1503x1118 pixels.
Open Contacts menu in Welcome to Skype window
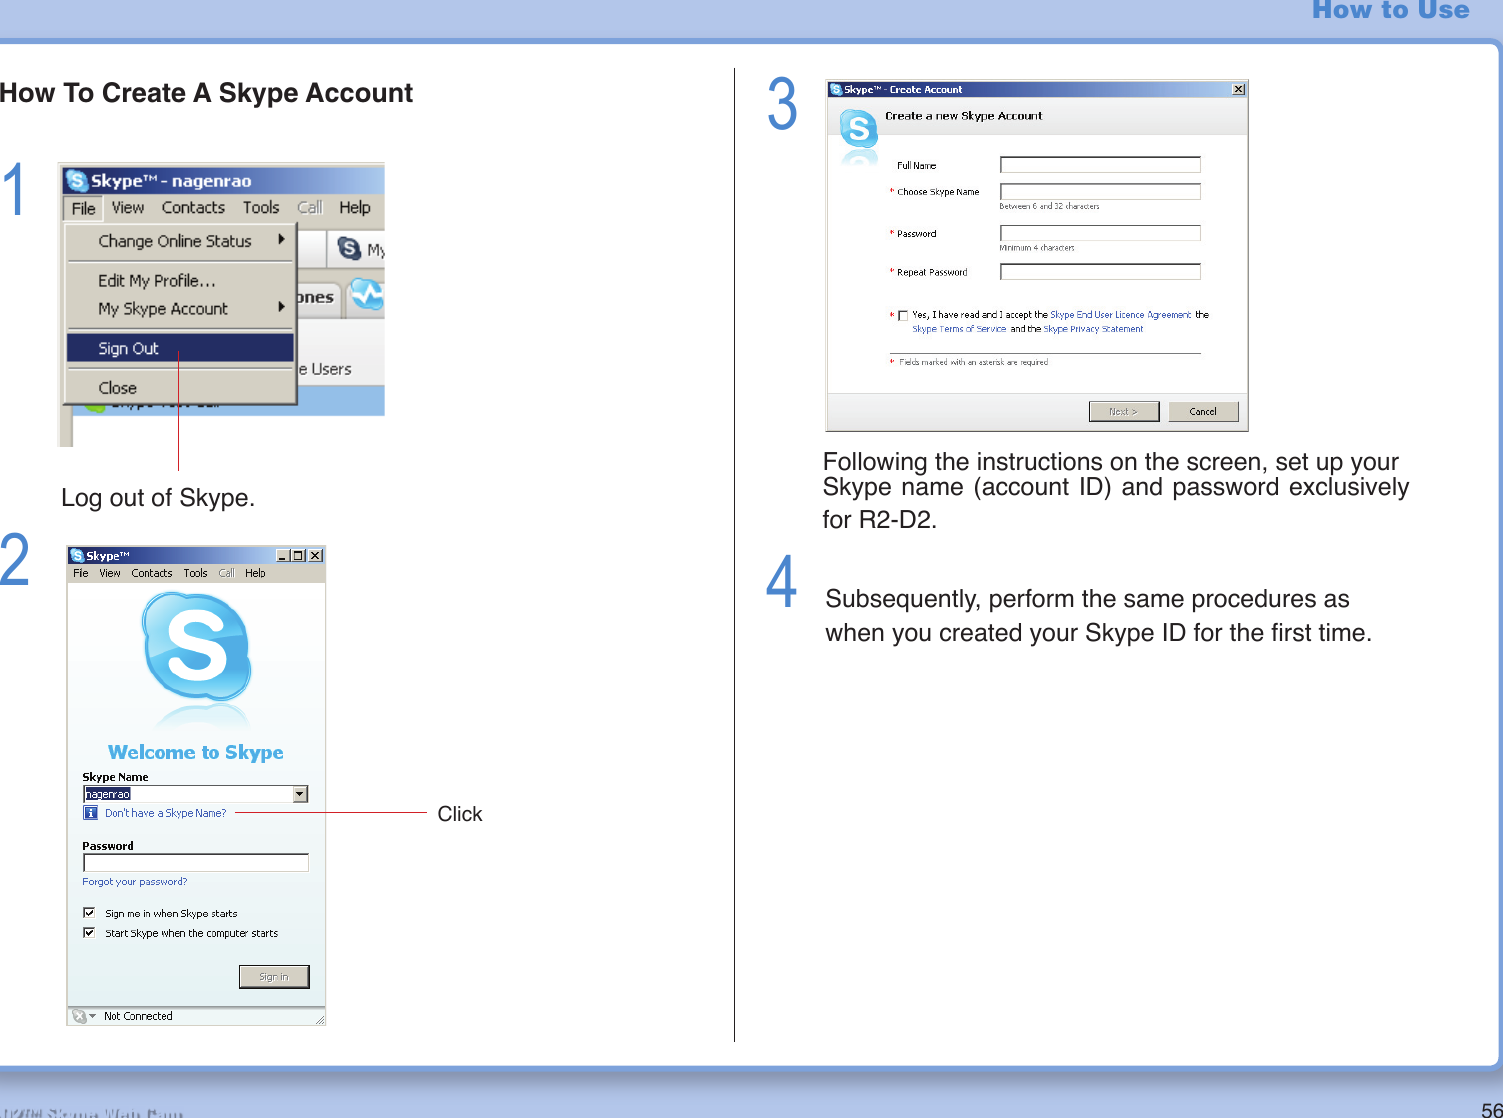152,573
